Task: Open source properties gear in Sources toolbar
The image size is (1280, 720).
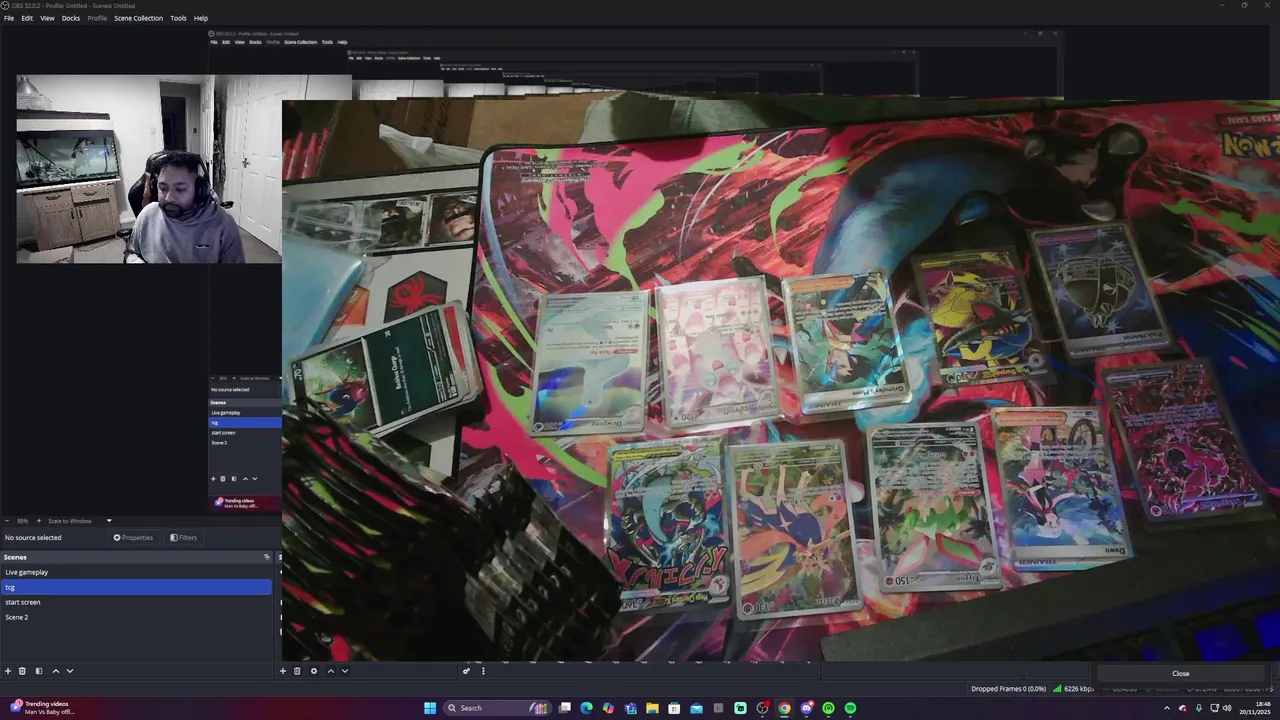Action: point(314,671)
